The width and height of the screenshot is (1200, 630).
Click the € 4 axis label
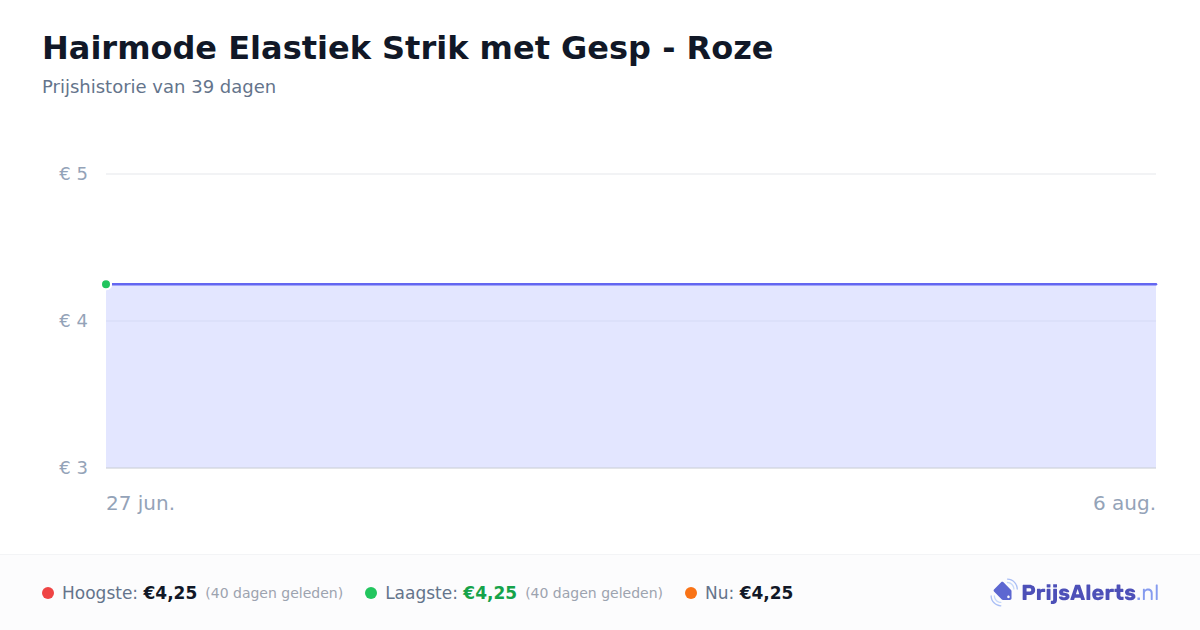pyautogui.click(x=73, y=321)
